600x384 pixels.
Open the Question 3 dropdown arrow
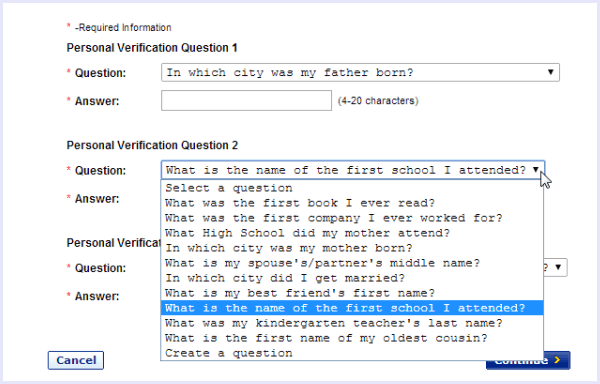558,267
